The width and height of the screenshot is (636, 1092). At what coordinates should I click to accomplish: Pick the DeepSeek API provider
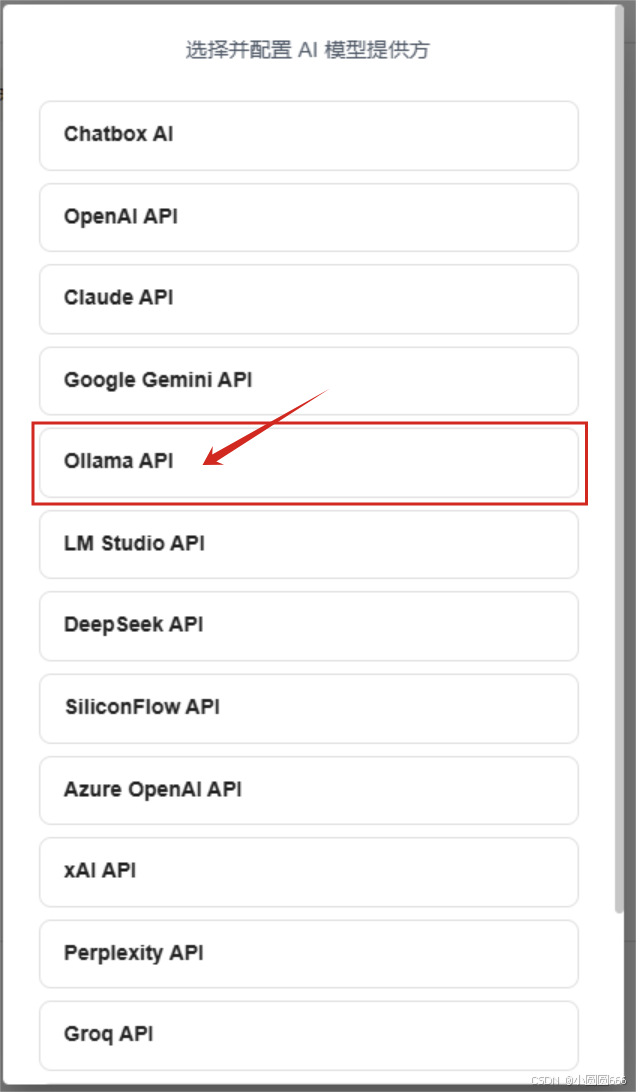[309, 626]
